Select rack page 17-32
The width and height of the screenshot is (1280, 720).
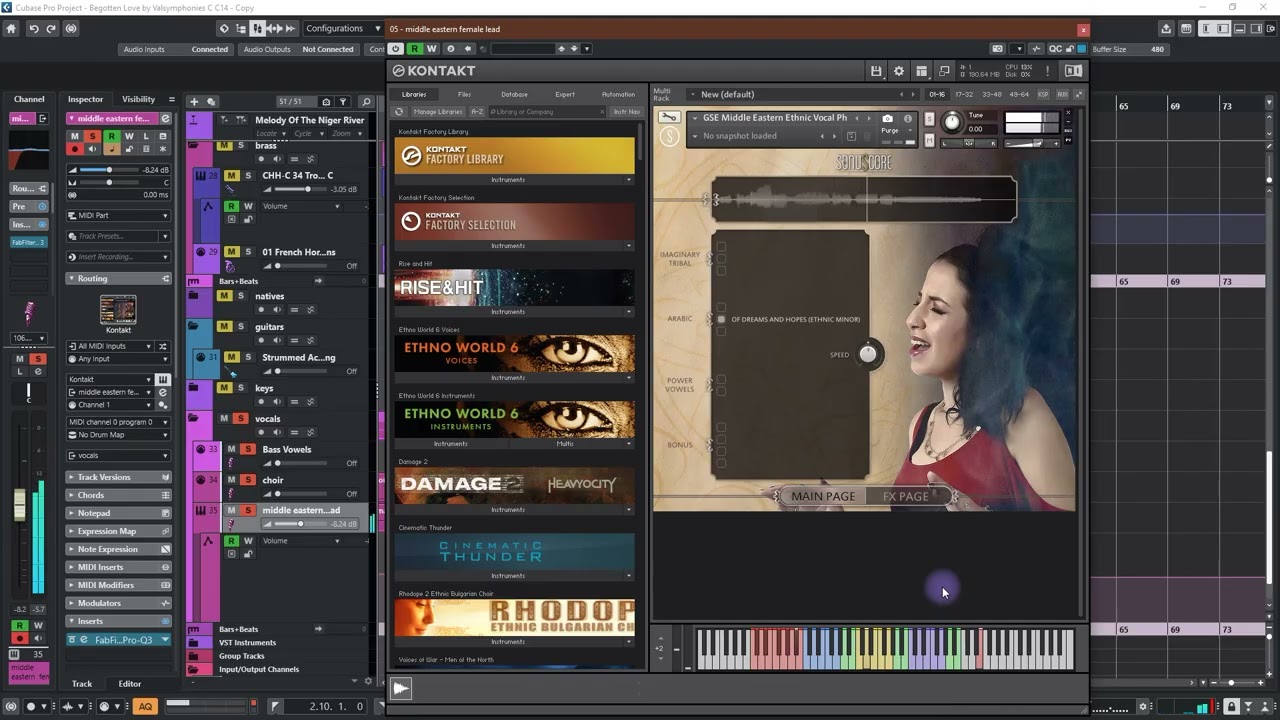964,94
